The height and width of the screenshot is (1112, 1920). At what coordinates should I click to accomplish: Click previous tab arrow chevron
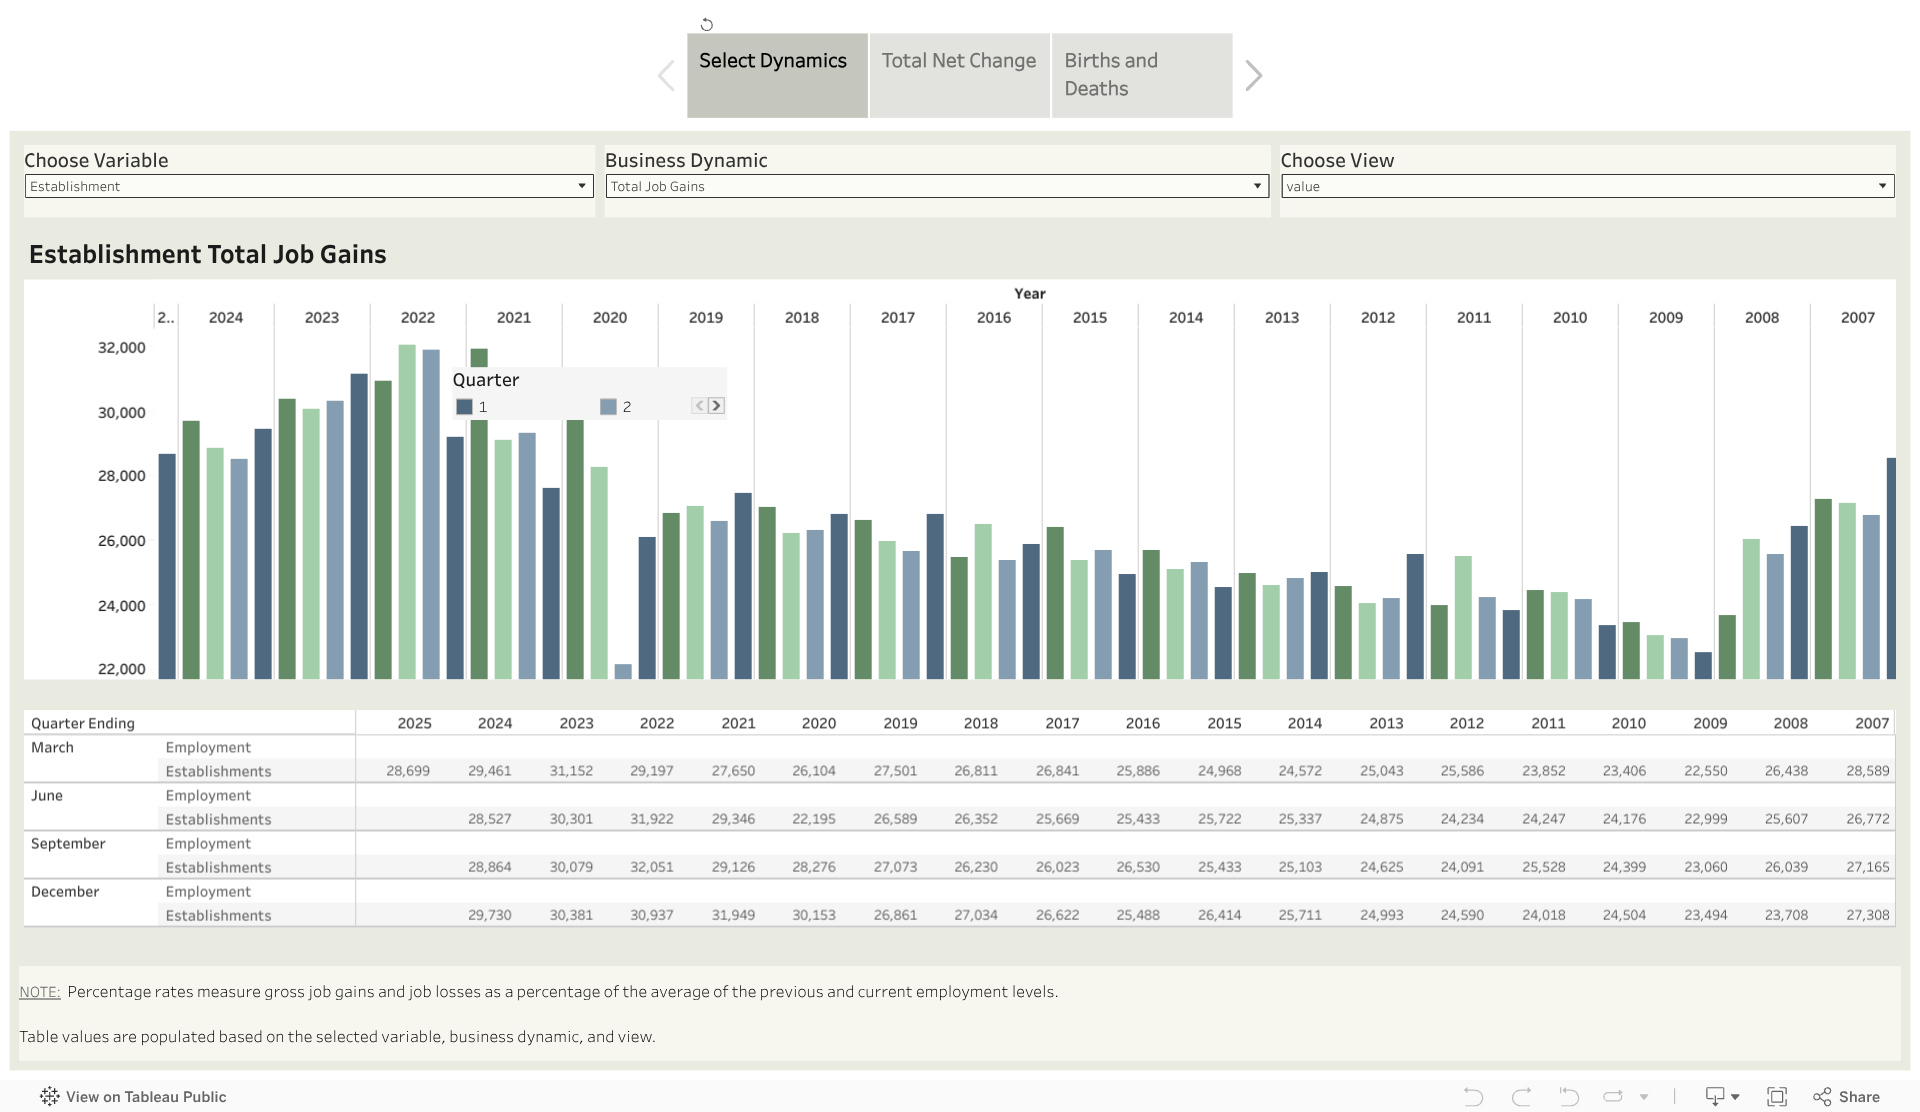click(x=666, y=76)
